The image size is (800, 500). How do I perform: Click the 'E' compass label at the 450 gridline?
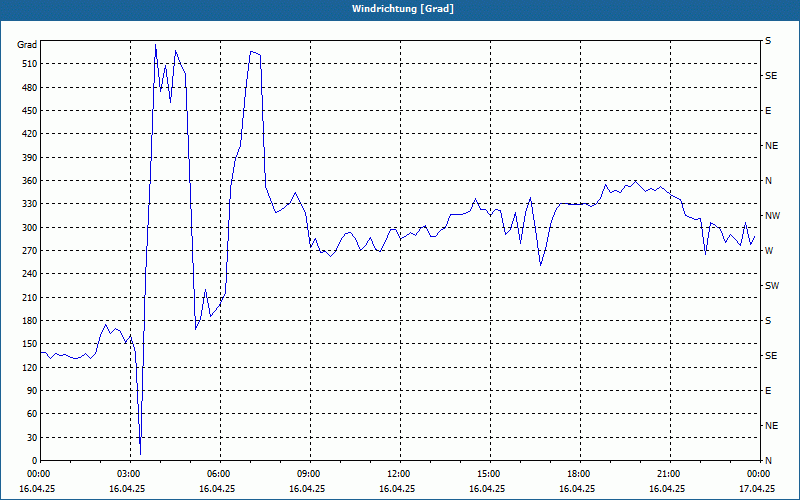pyautogui.click(x=768, y=111)
